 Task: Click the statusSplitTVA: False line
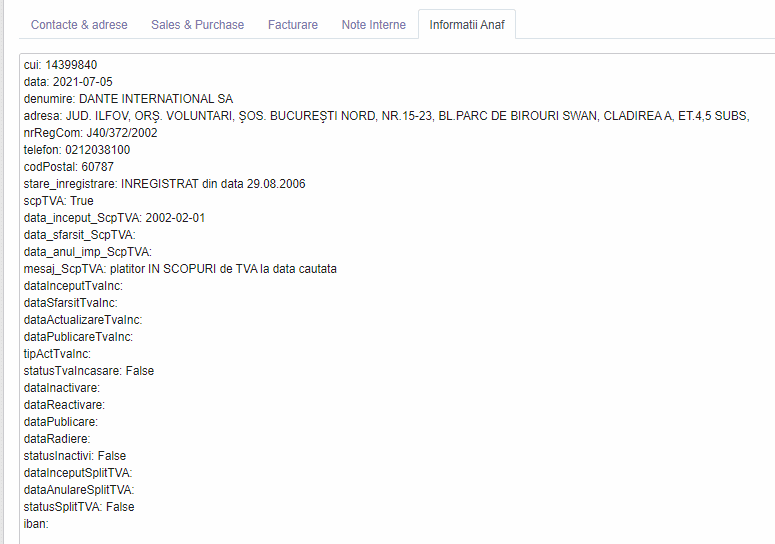79,507
